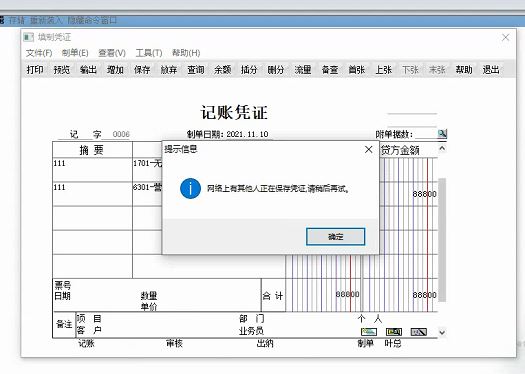Click the first light-blue icon below 个人

[369, 332]
